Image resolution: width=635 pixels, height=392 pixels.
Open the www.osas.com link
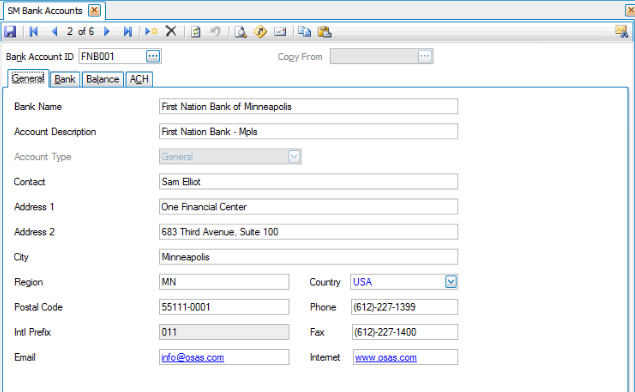(386, 357)
